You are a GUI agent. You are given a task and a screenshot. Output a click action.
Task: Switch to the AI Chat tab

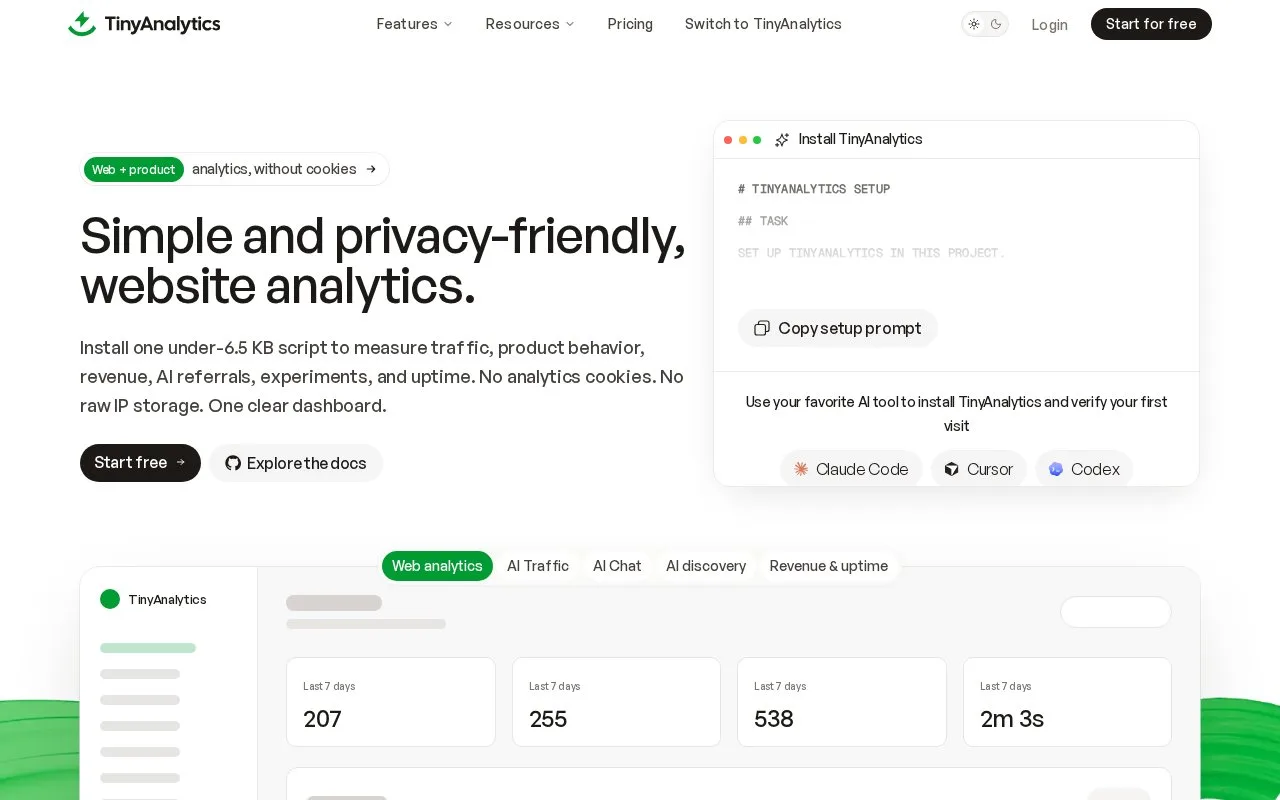click(x=617, y=566)
